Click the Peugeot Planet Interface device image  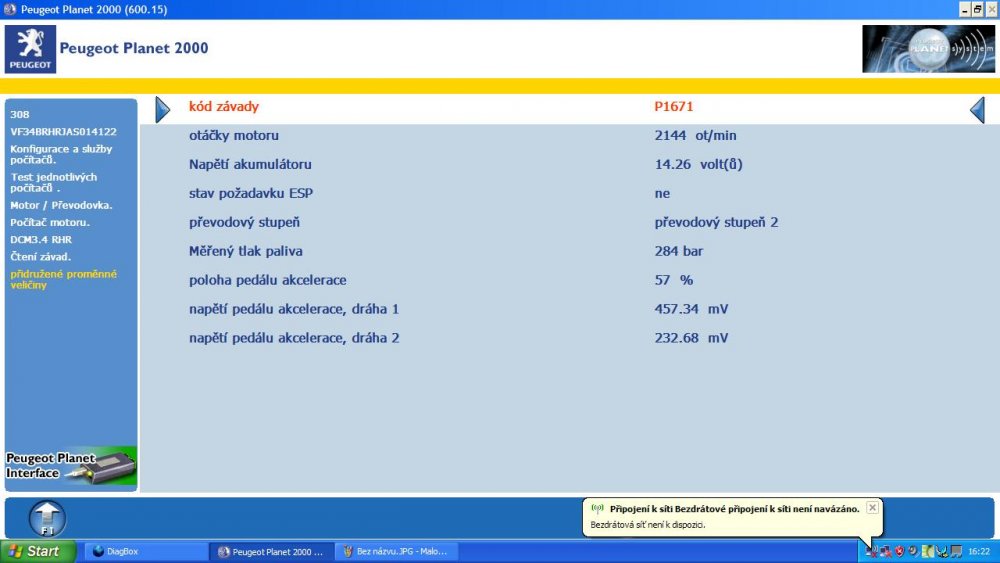(71, 467)
